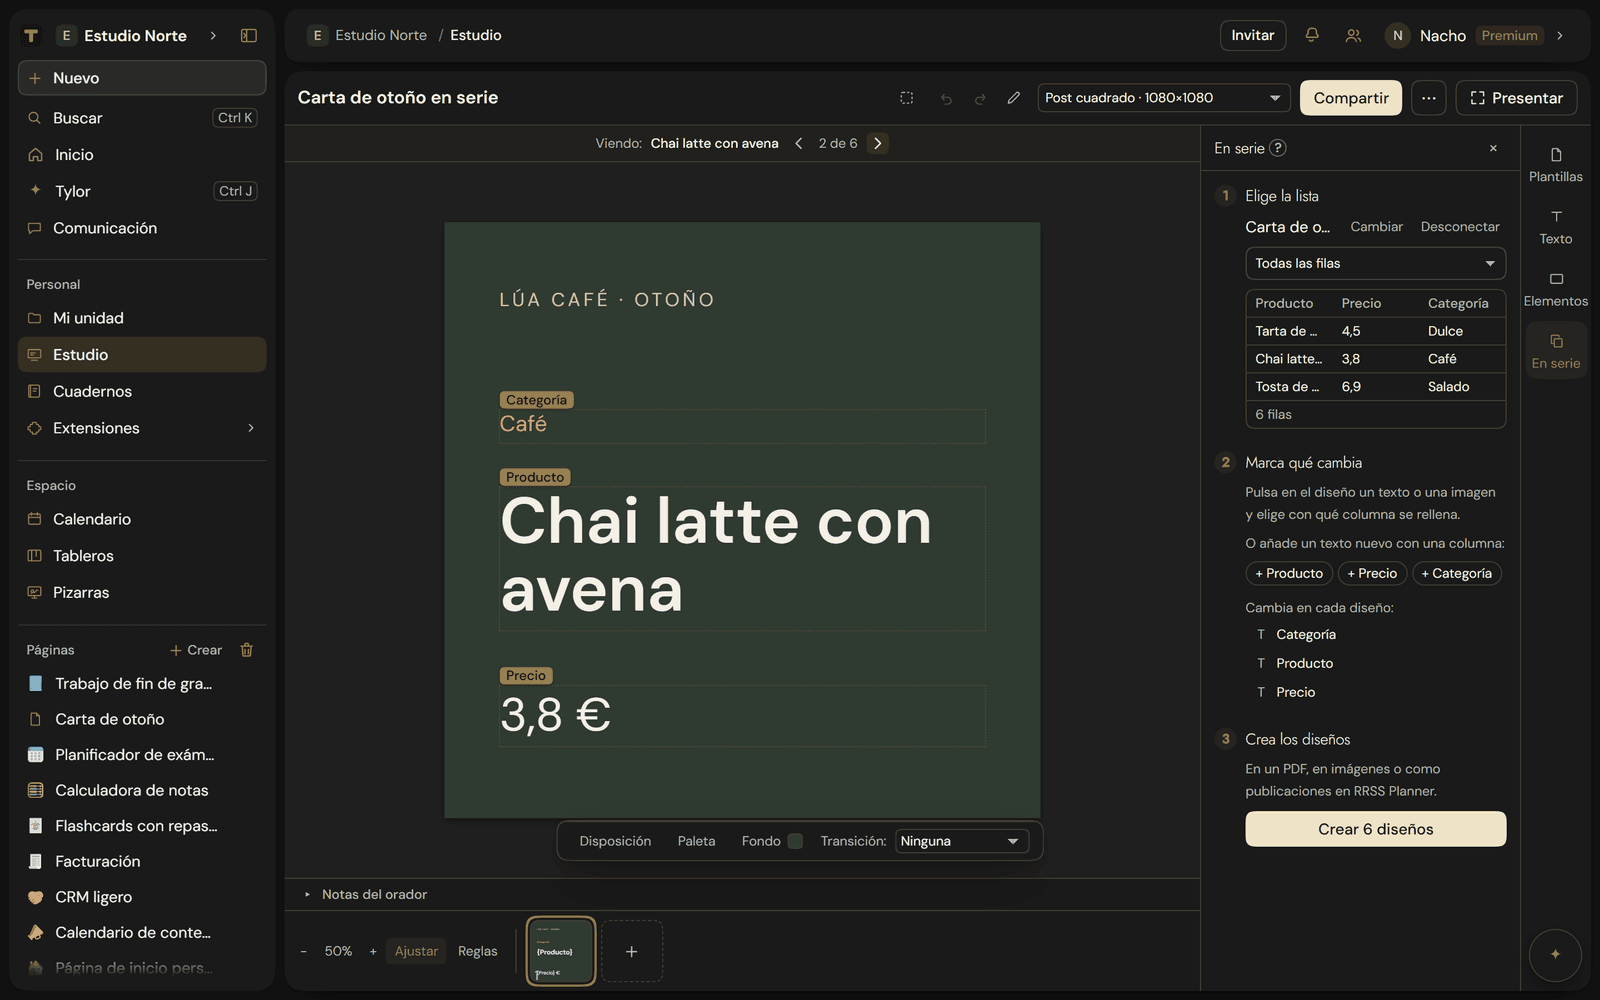This screenshot has width=1600, height=1000.
Task: Add + Producto column text
Action: (1289, 573)
